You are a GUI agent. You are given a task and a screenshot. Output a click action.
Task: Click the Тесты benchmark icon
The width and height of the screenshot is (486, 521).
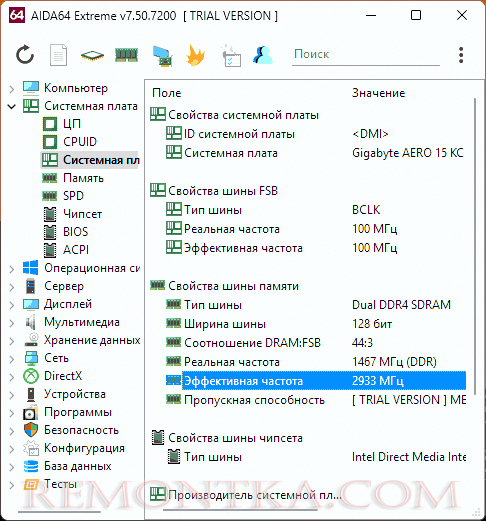coord(31,484)
